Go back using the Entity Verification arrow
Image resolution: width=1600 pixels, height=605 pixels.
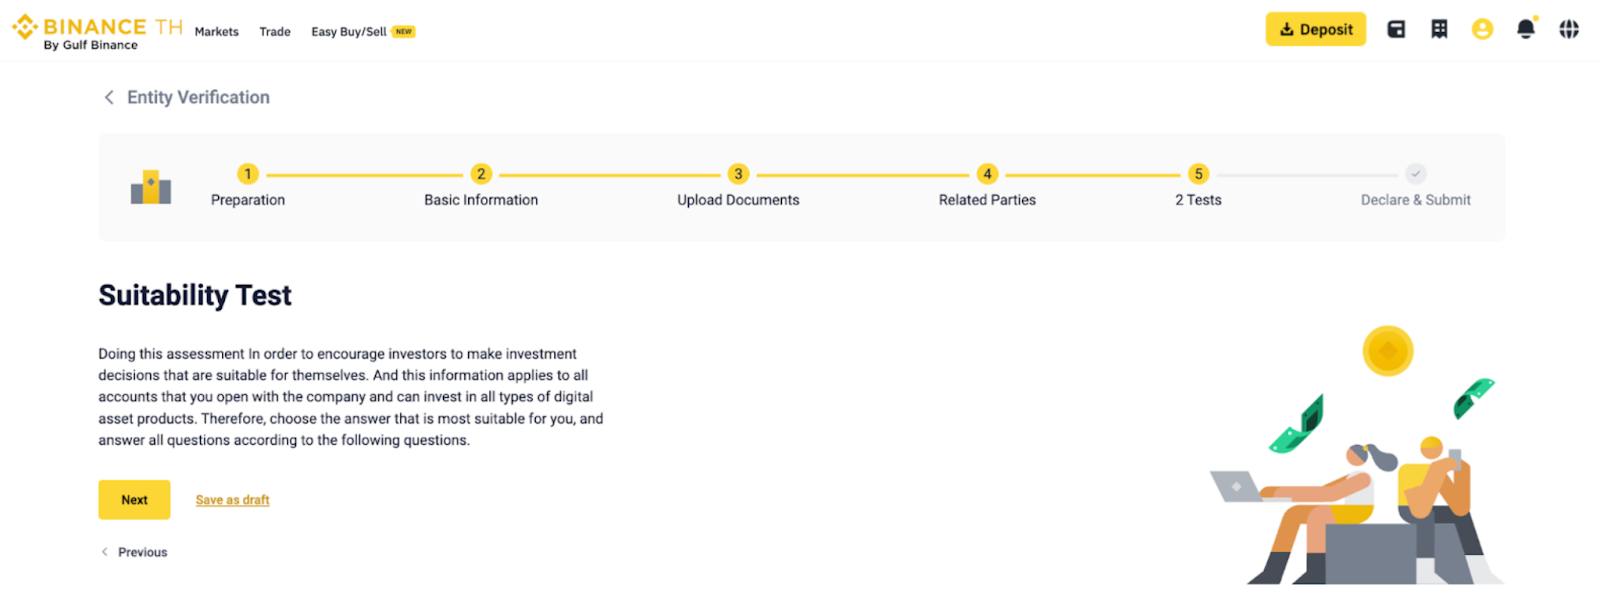coord(109,97)
